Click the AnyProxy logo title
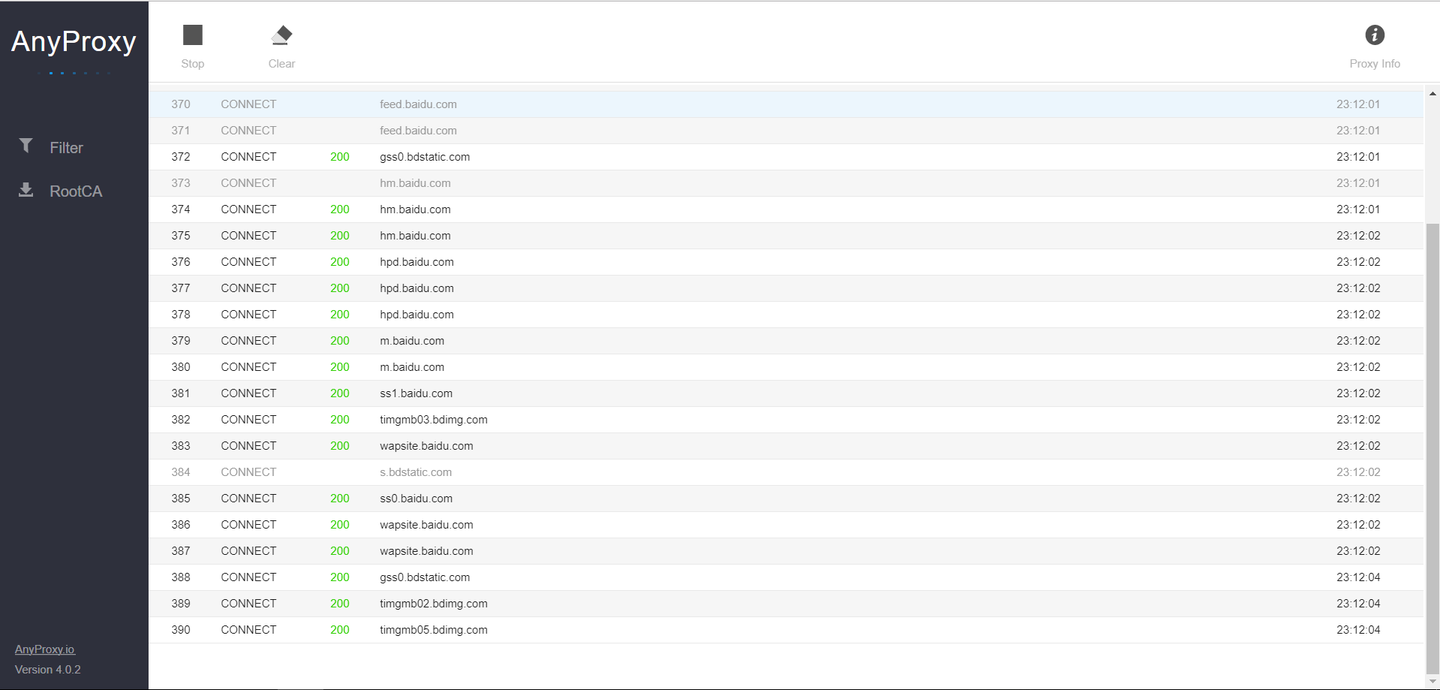 point(74,42)
